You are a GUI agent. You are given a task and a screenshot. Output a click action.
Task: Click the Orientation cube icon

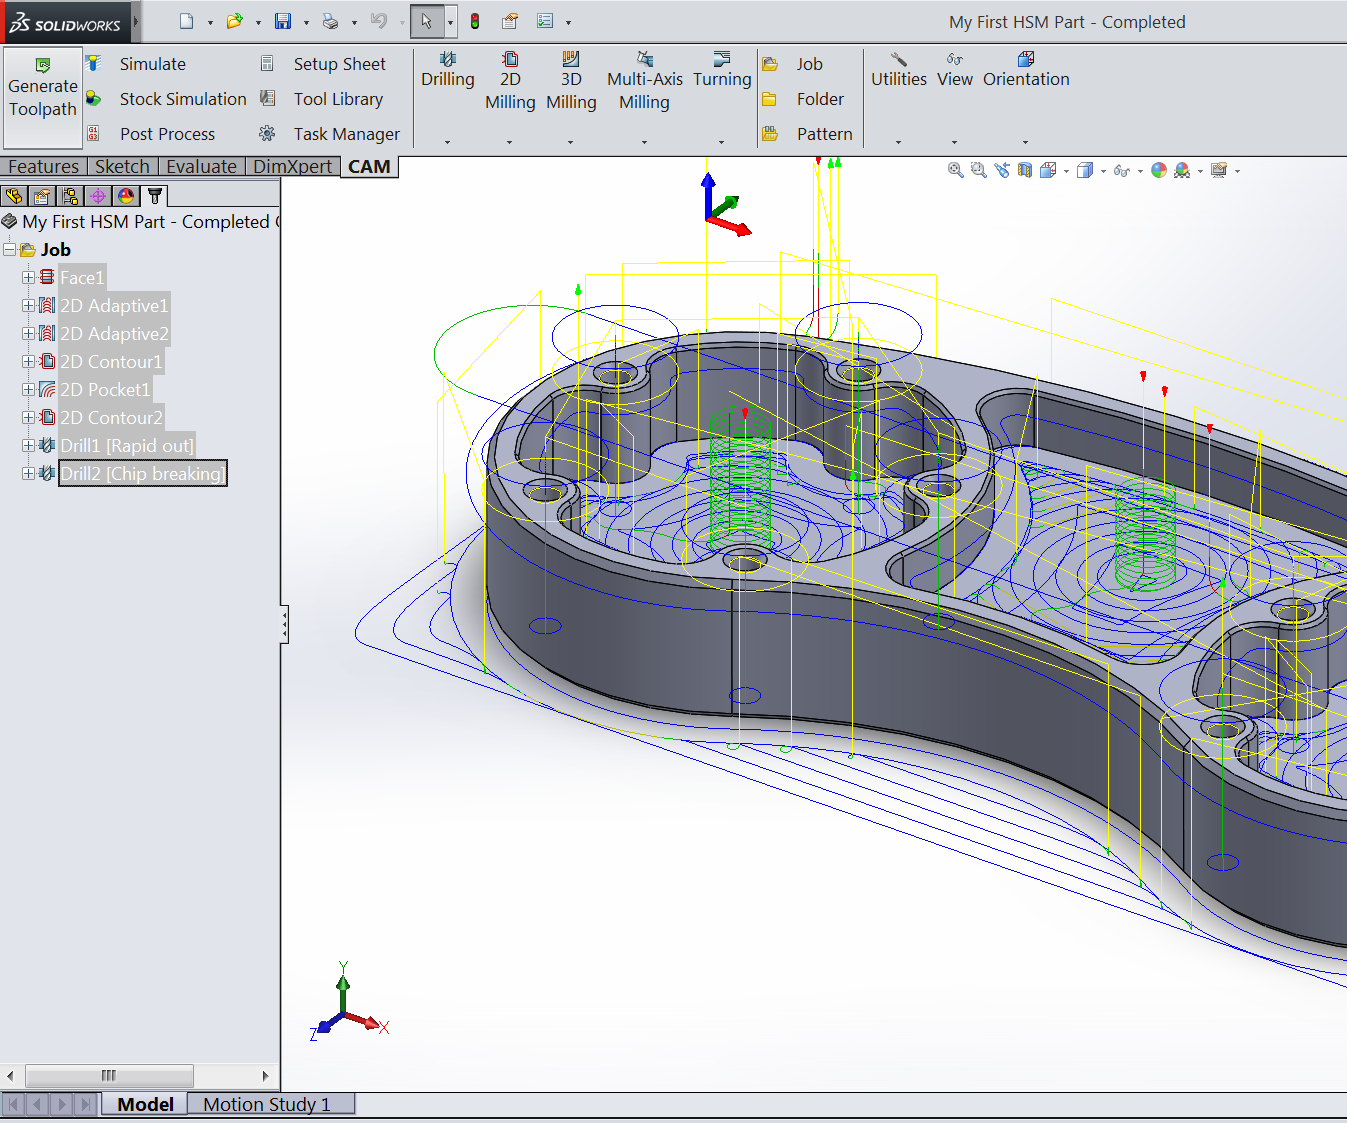tap(1026, 60)
